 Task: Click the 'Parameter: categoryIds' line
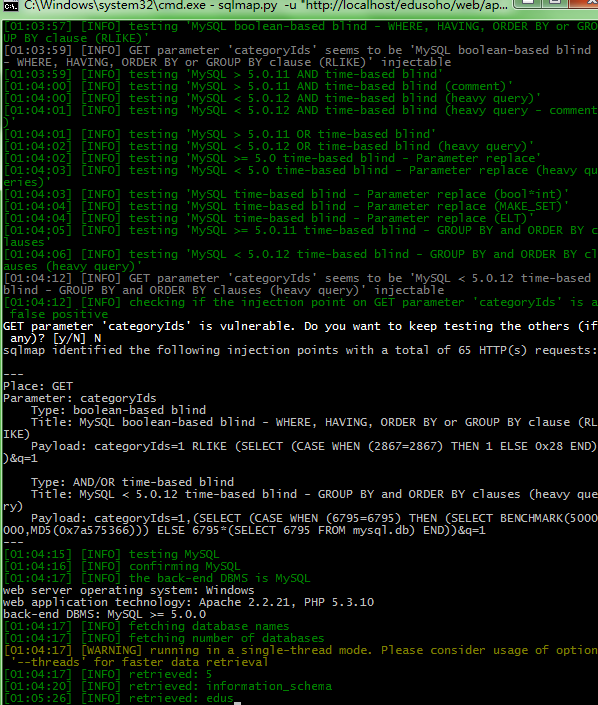80,398
